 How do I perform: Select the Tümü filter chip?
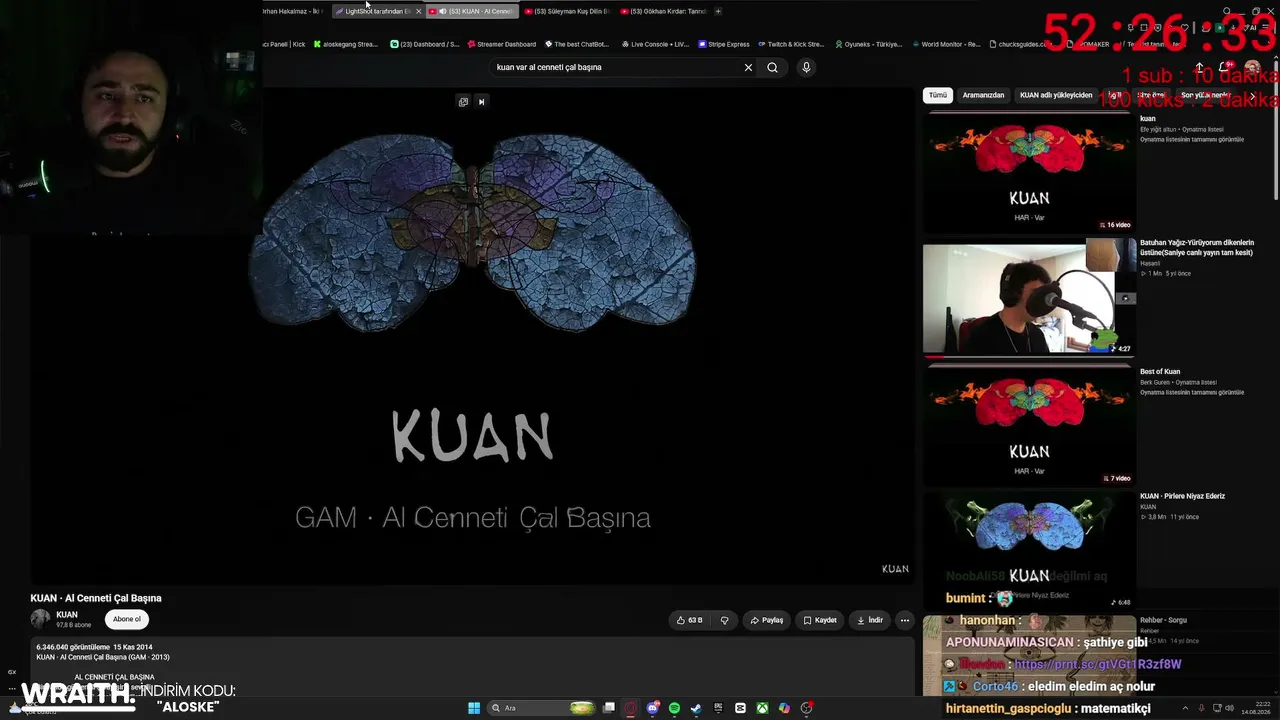tap(937, 95)
